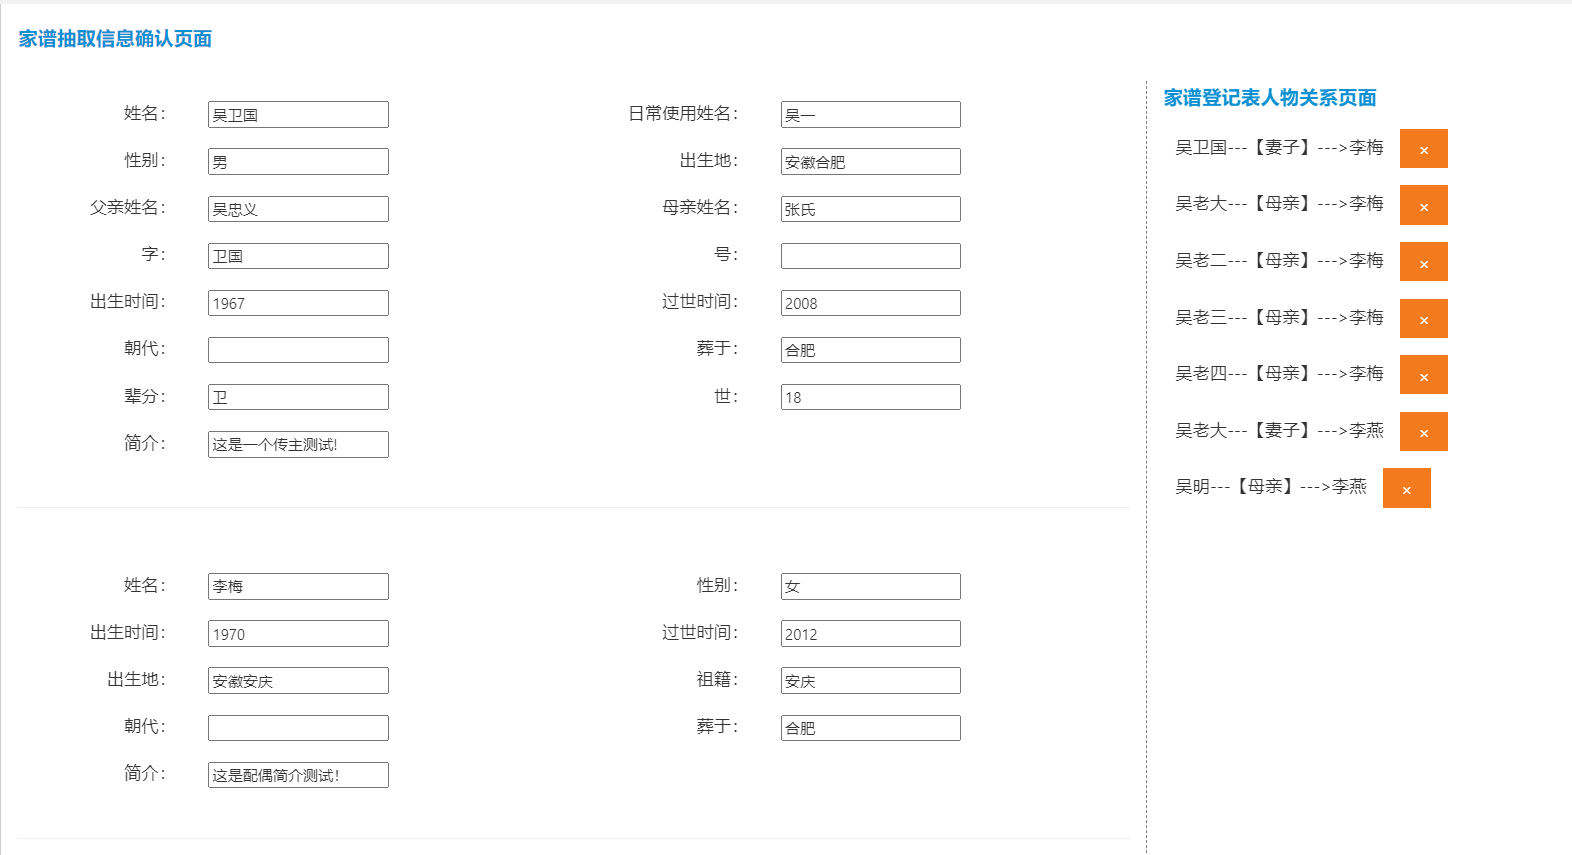Focus the spouse 出生时间 field showing 1970
The width and height of the screenshot is (1572, 855).
tap(298, 634)
